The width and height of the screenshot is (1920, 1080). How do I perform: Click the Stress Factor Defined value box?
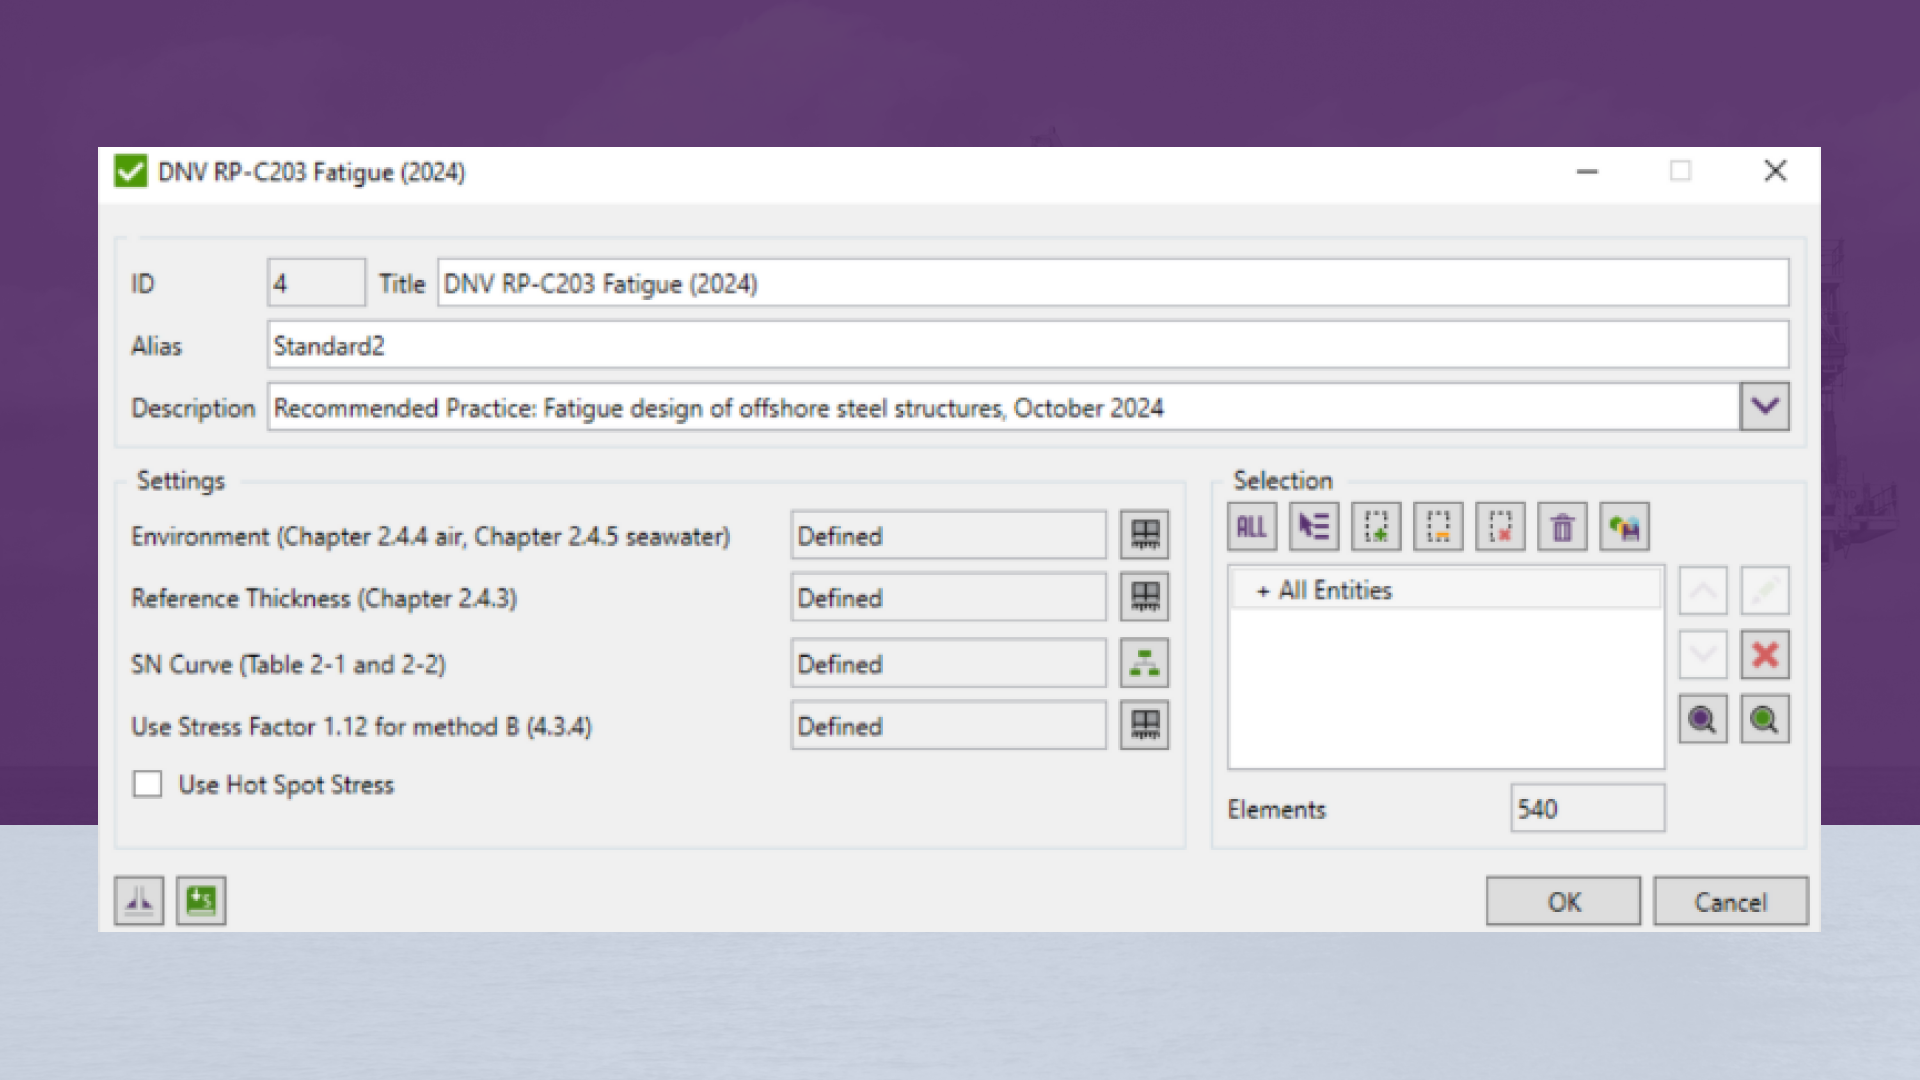coord(949,725)
